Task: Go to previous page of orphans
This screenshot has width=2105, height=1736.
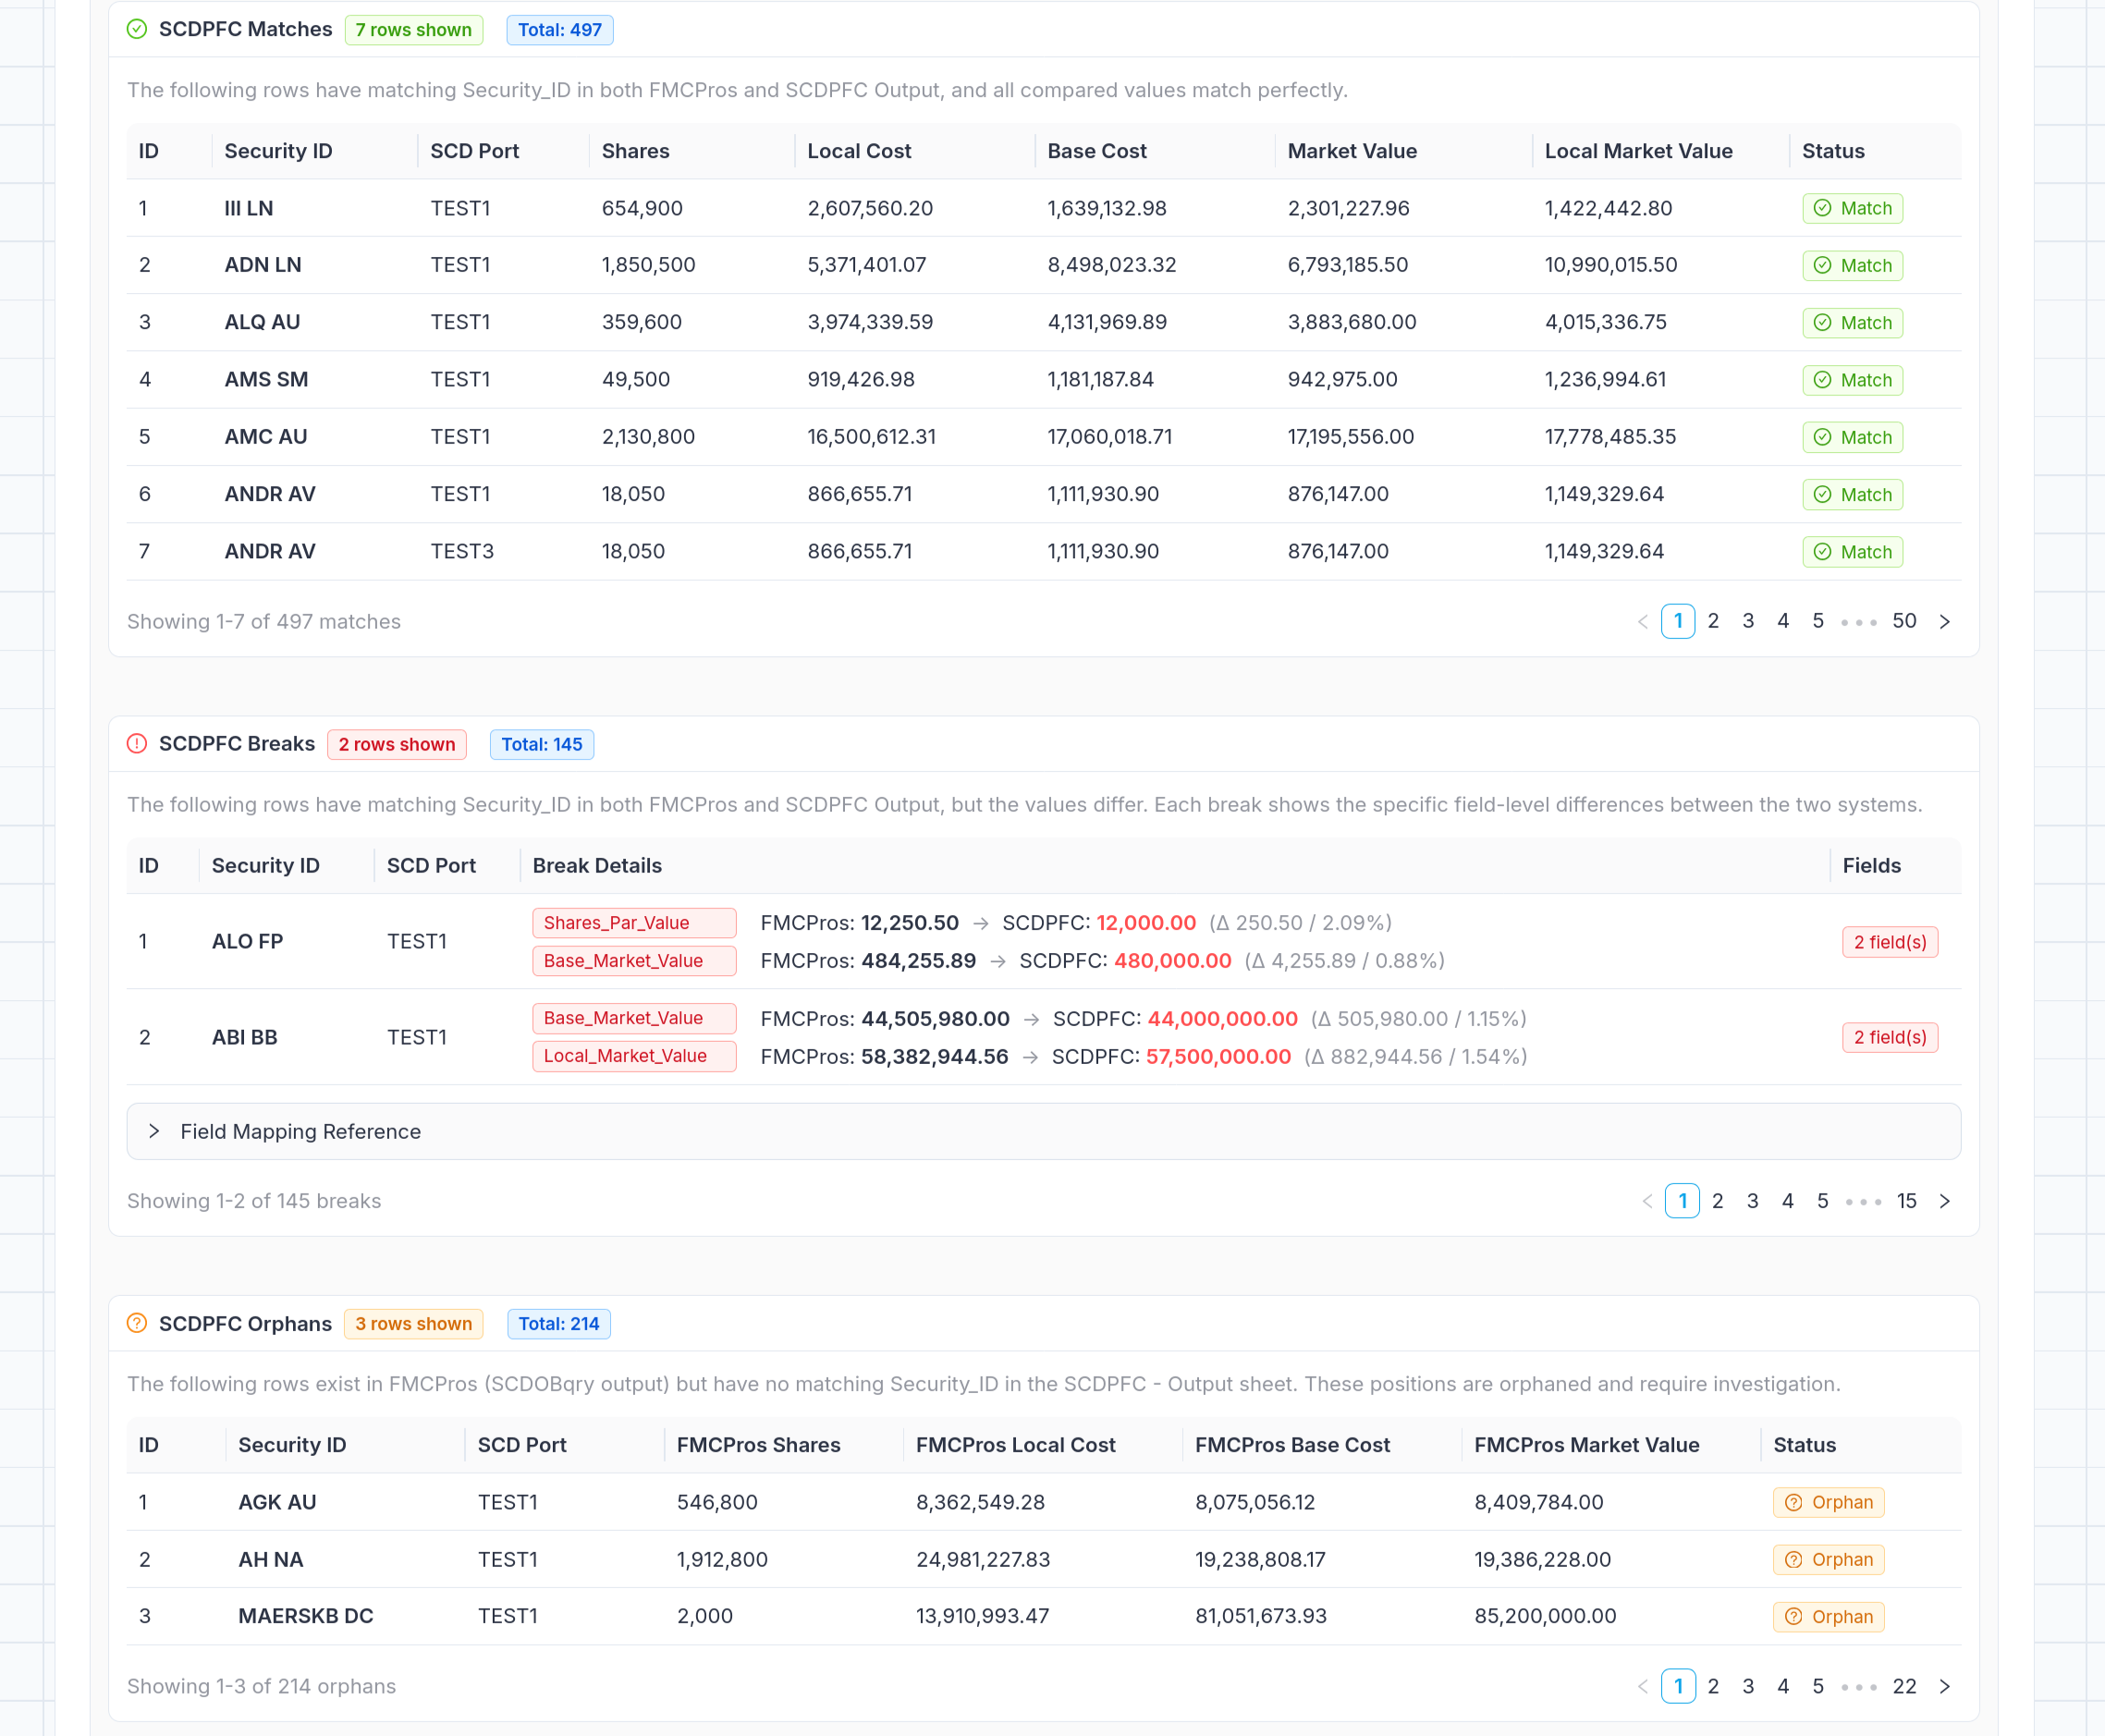Action: 1642,1686
